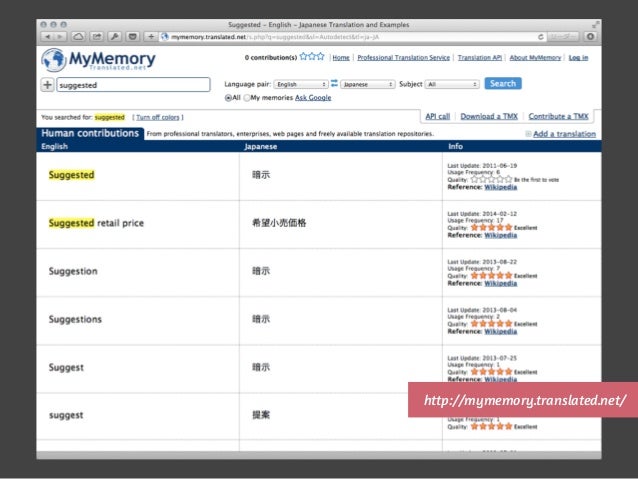Open the English source language dropdown
Image resolution: width=638 pixels, height=479 pixels.
coord(301,84)
